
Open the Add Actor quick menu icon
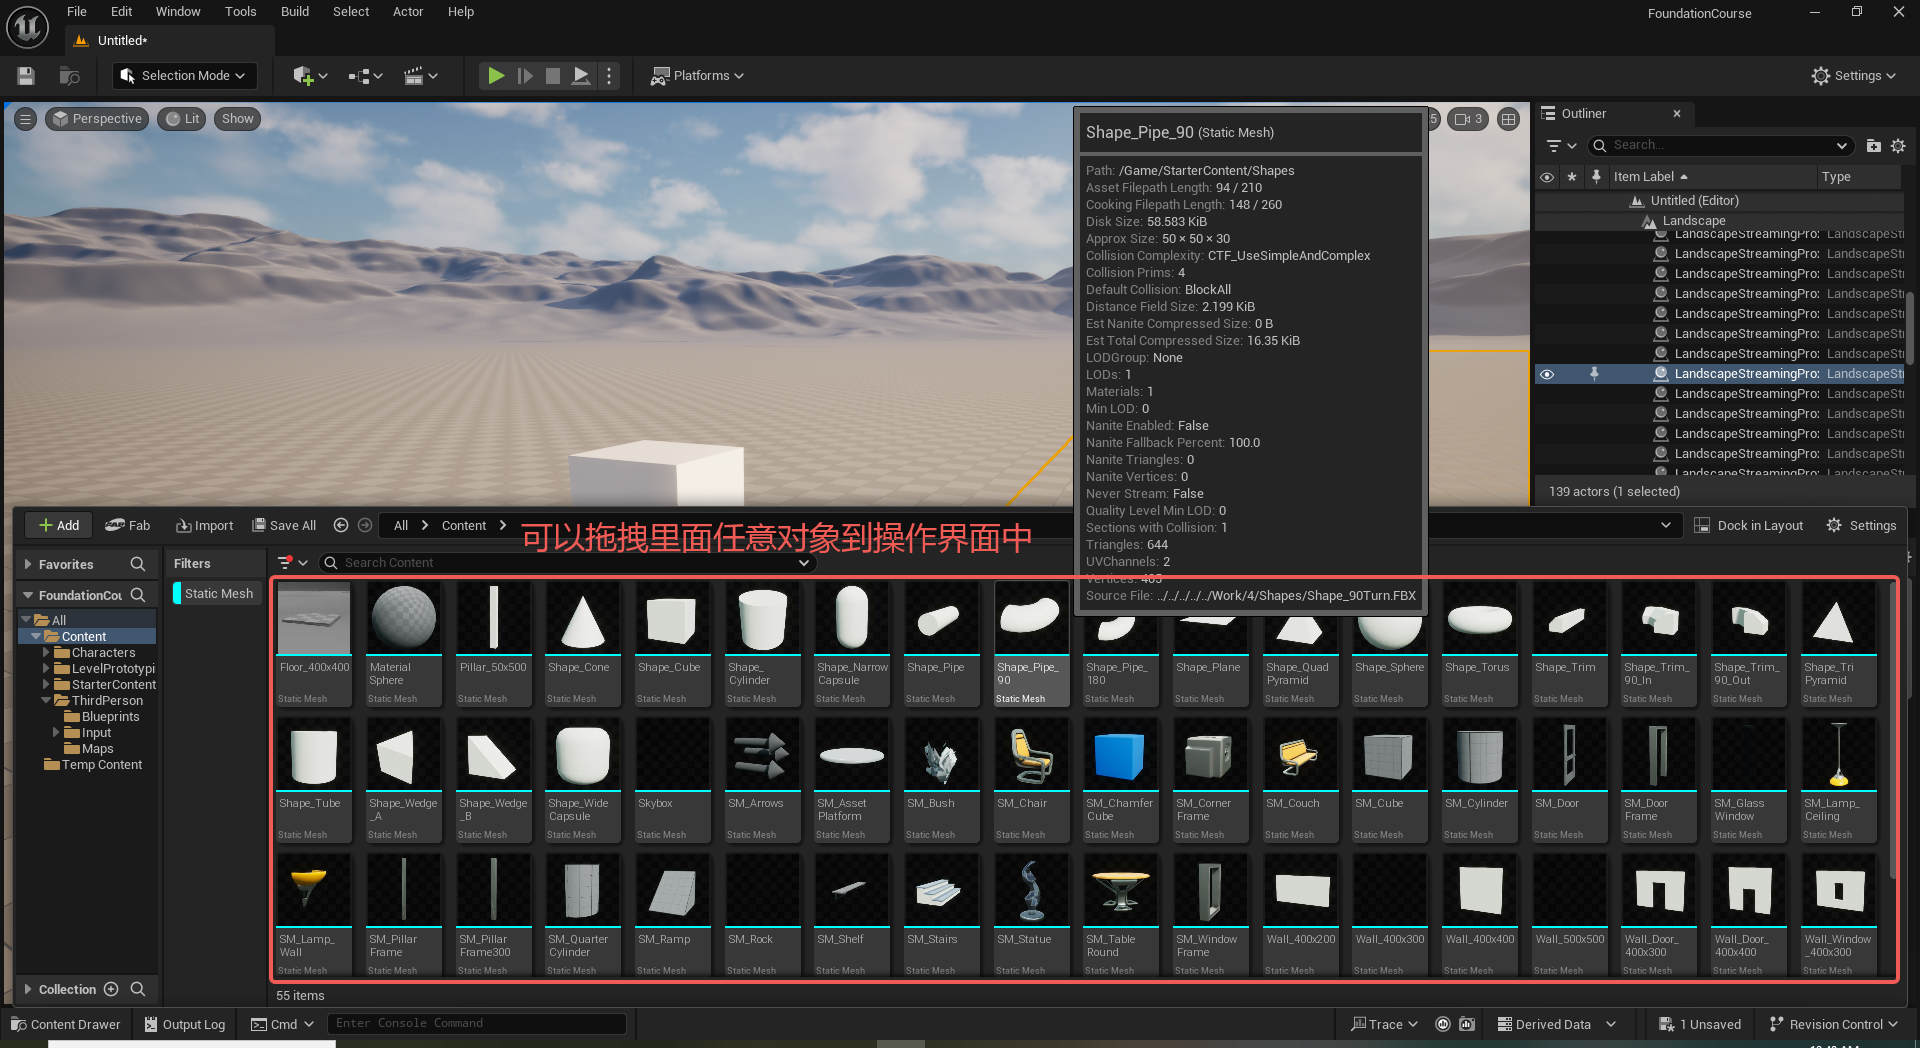[x=310, y=76]
